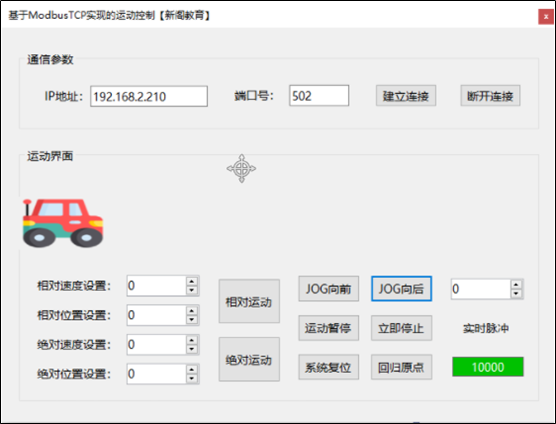The image size is (556, 424).
Task: Click the 绝对速度设置 label text
Action: (x=74, y=345)
